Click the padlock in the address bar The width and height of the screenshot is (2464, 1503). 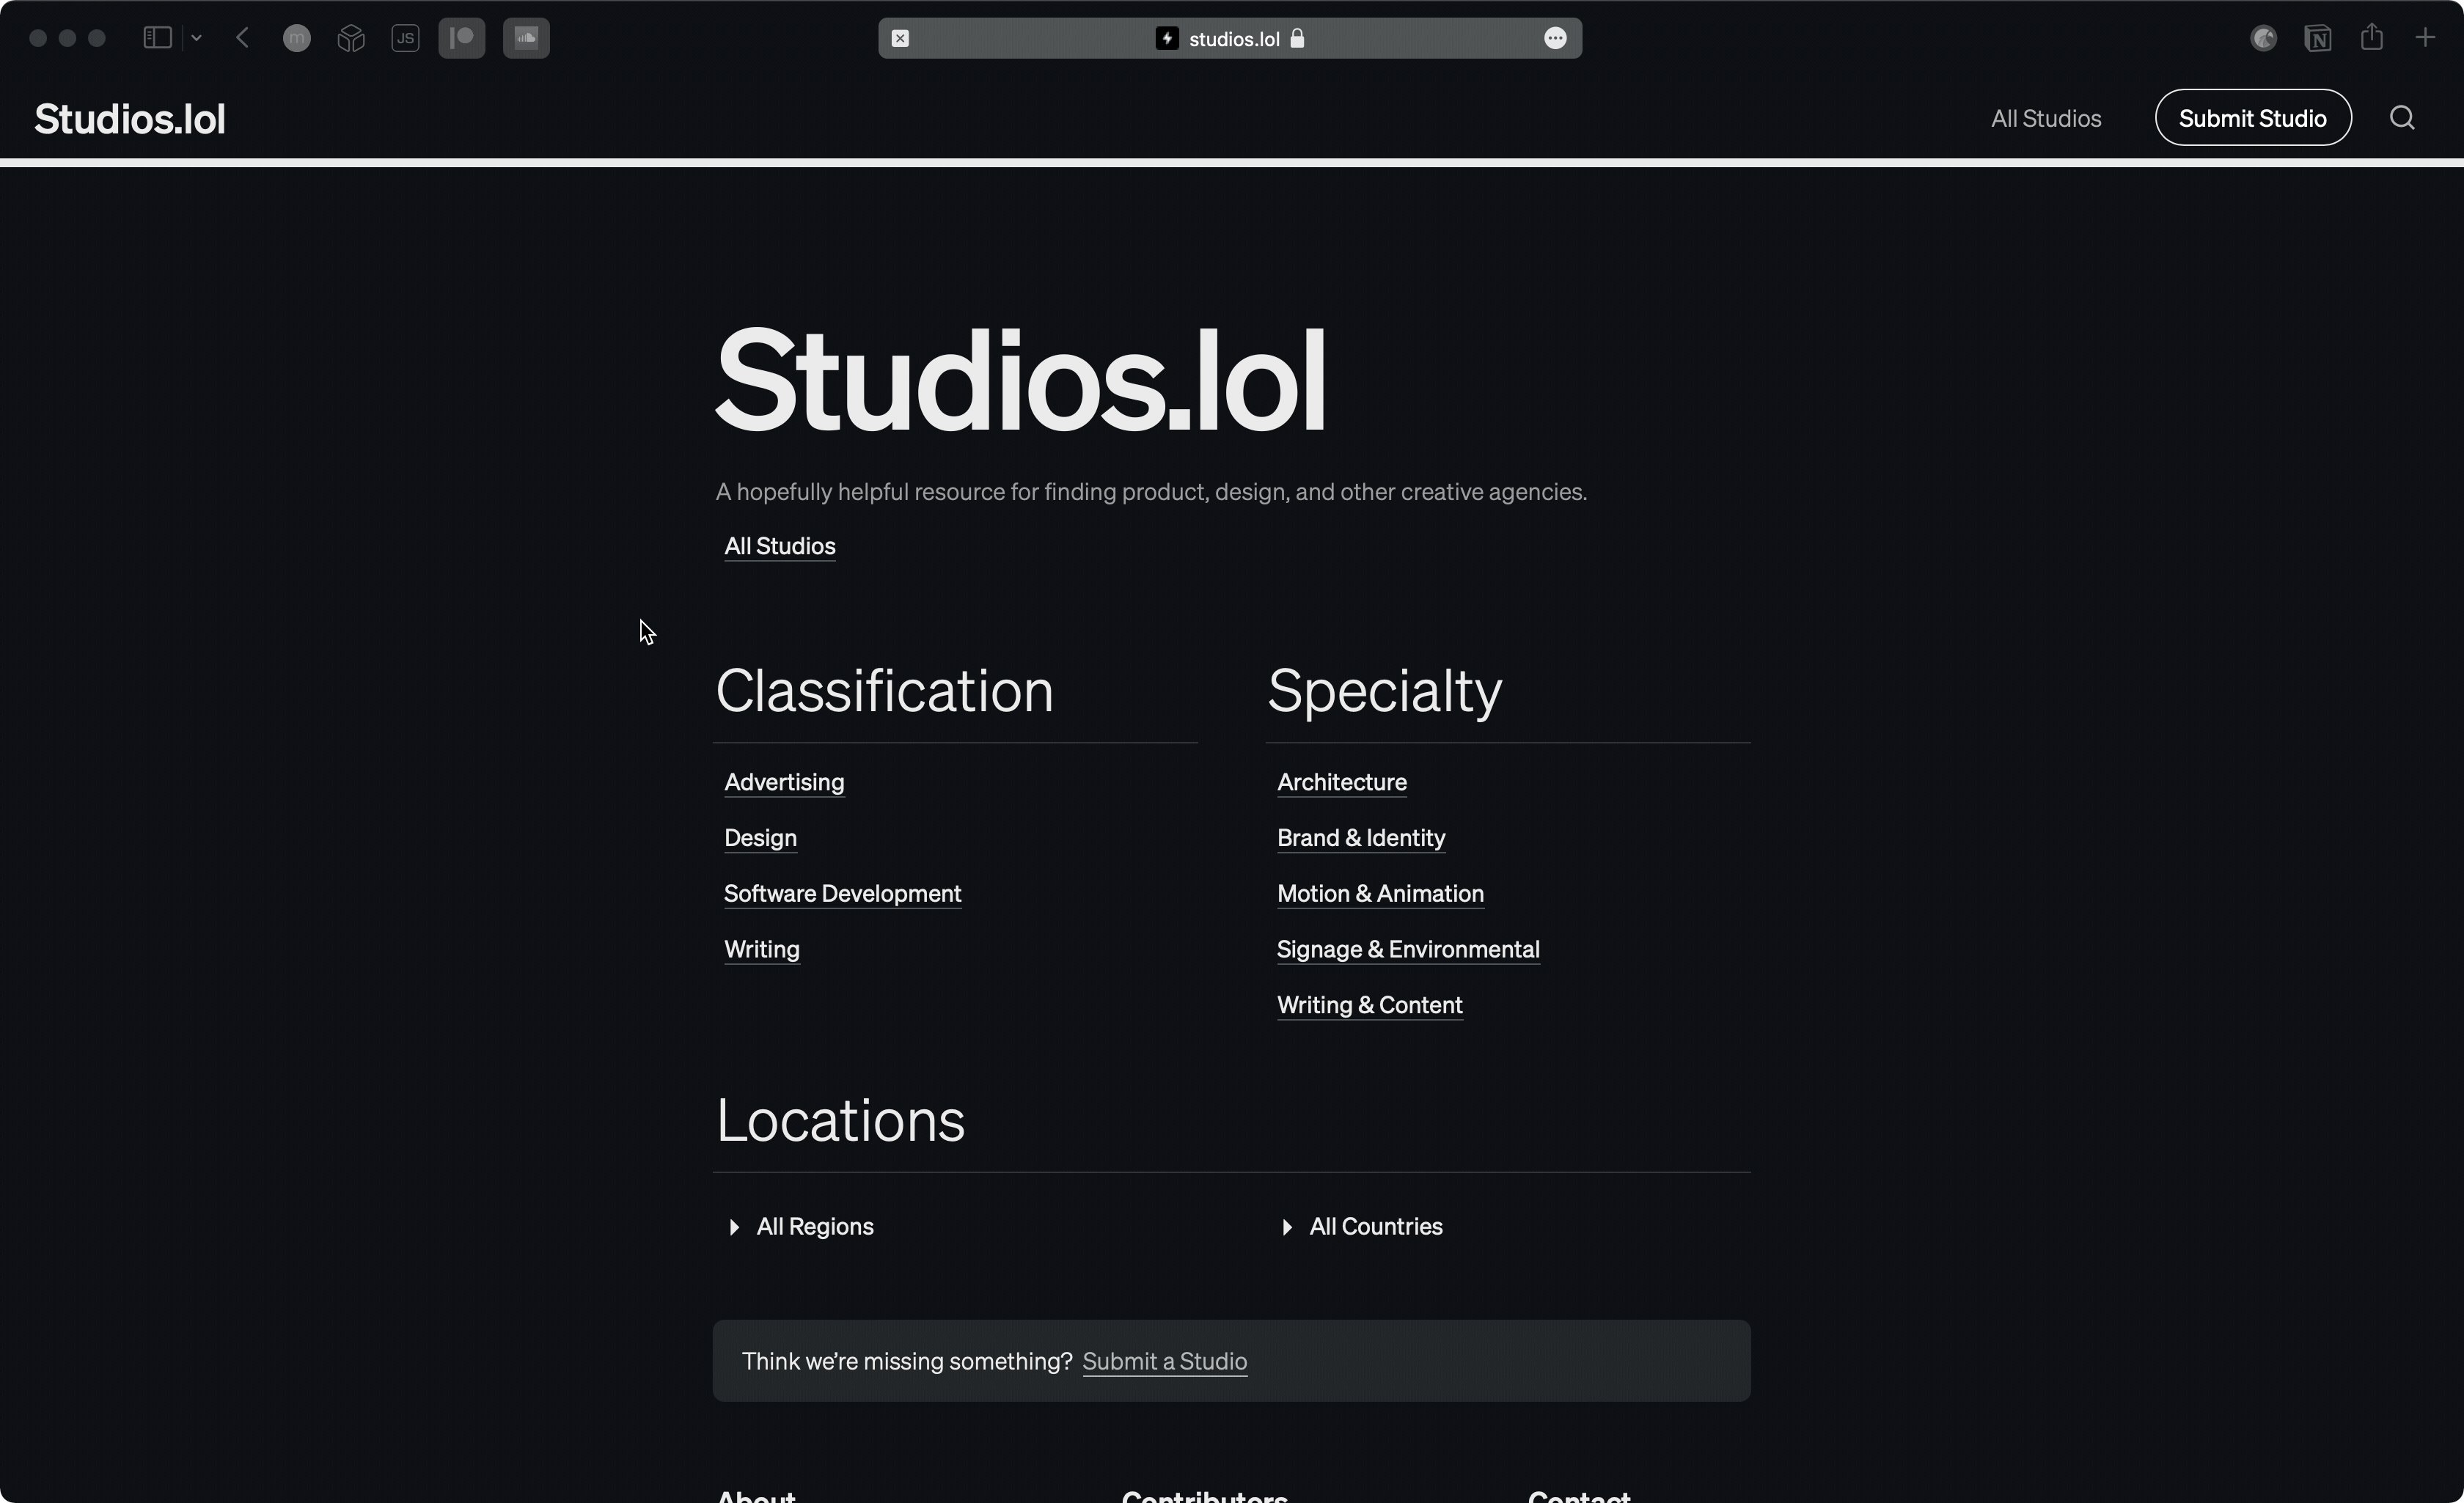pos(1298,39)
